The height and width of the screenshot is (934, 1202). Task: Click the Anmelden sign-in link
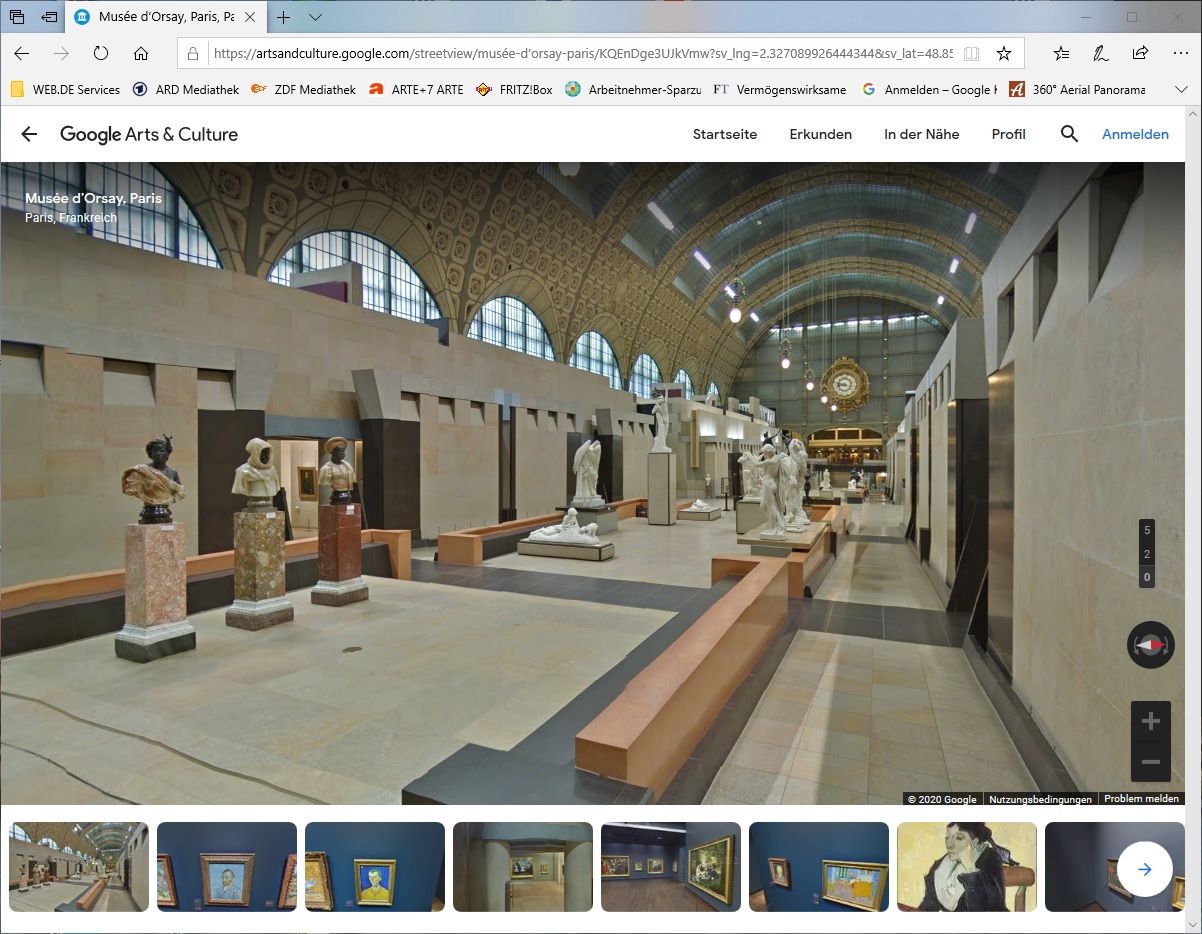(1135, 134)
